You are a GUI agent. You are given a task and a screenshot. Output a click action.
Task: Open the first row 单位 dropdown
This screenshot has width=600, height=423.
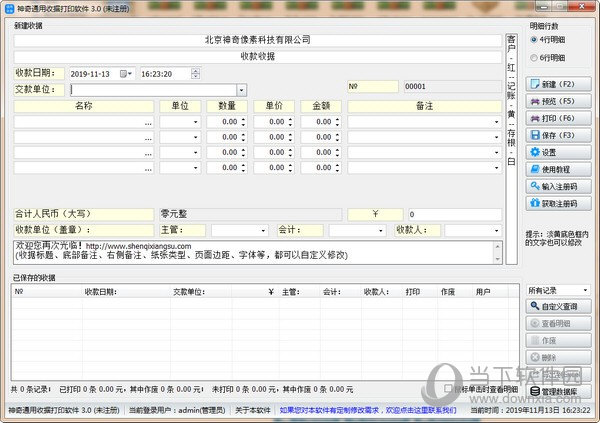[196, 122]
